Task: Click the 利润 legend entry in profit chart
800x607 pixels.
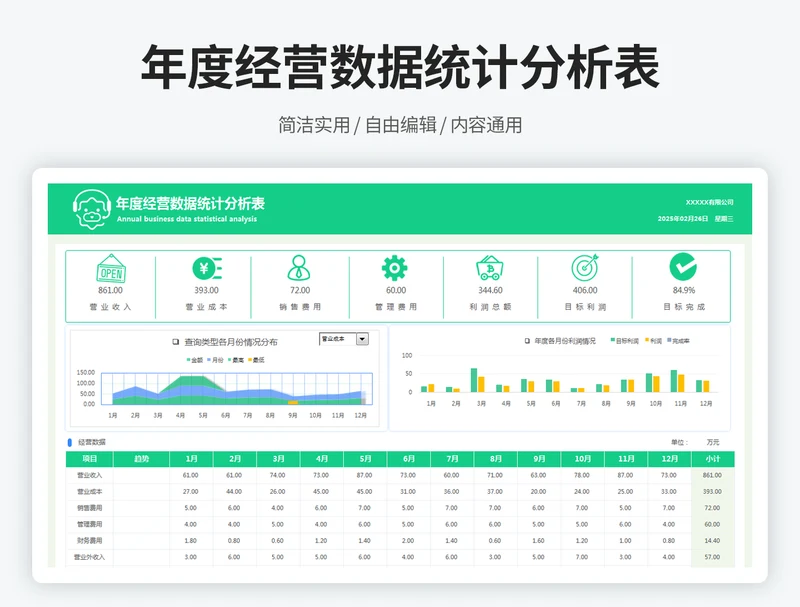Action: point(654,341)
